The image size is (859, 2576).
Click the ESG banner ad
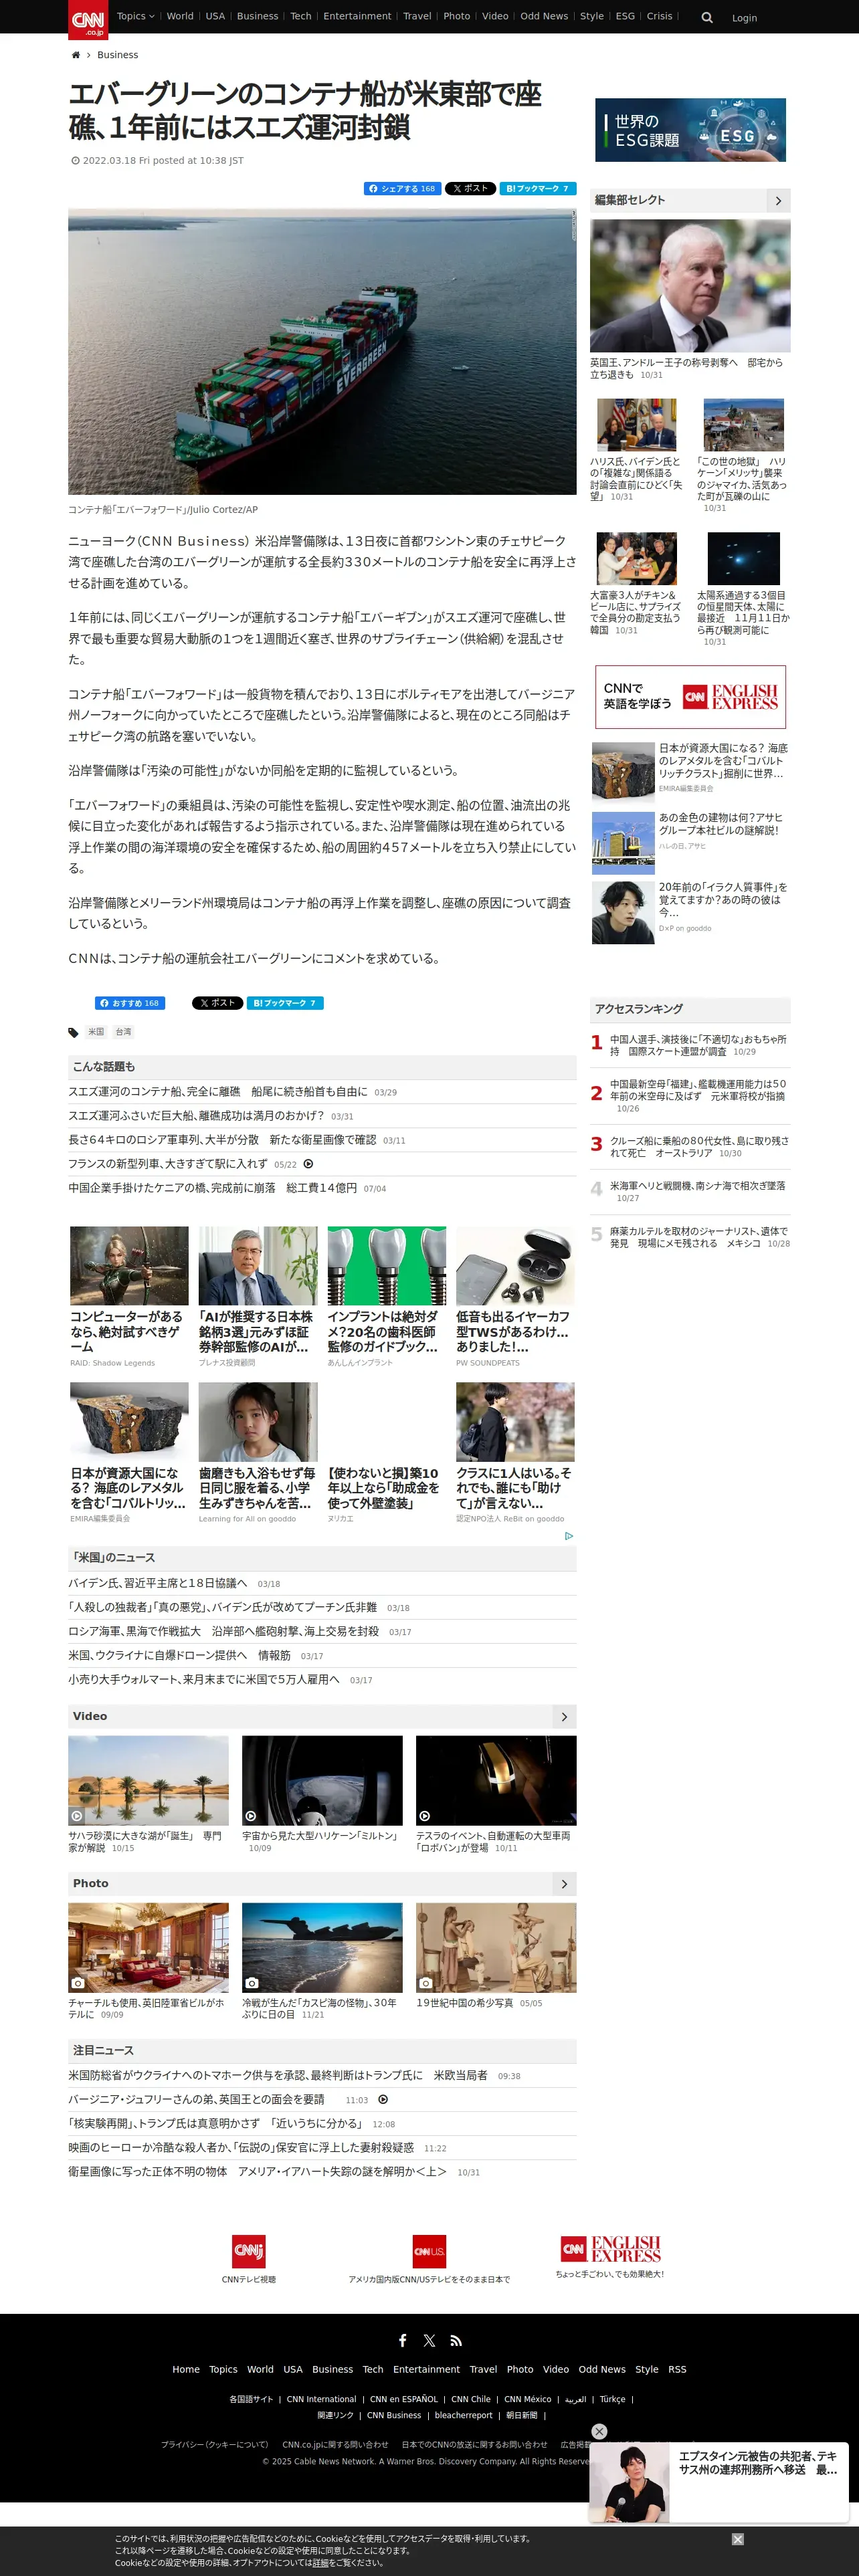click(690, 130)
